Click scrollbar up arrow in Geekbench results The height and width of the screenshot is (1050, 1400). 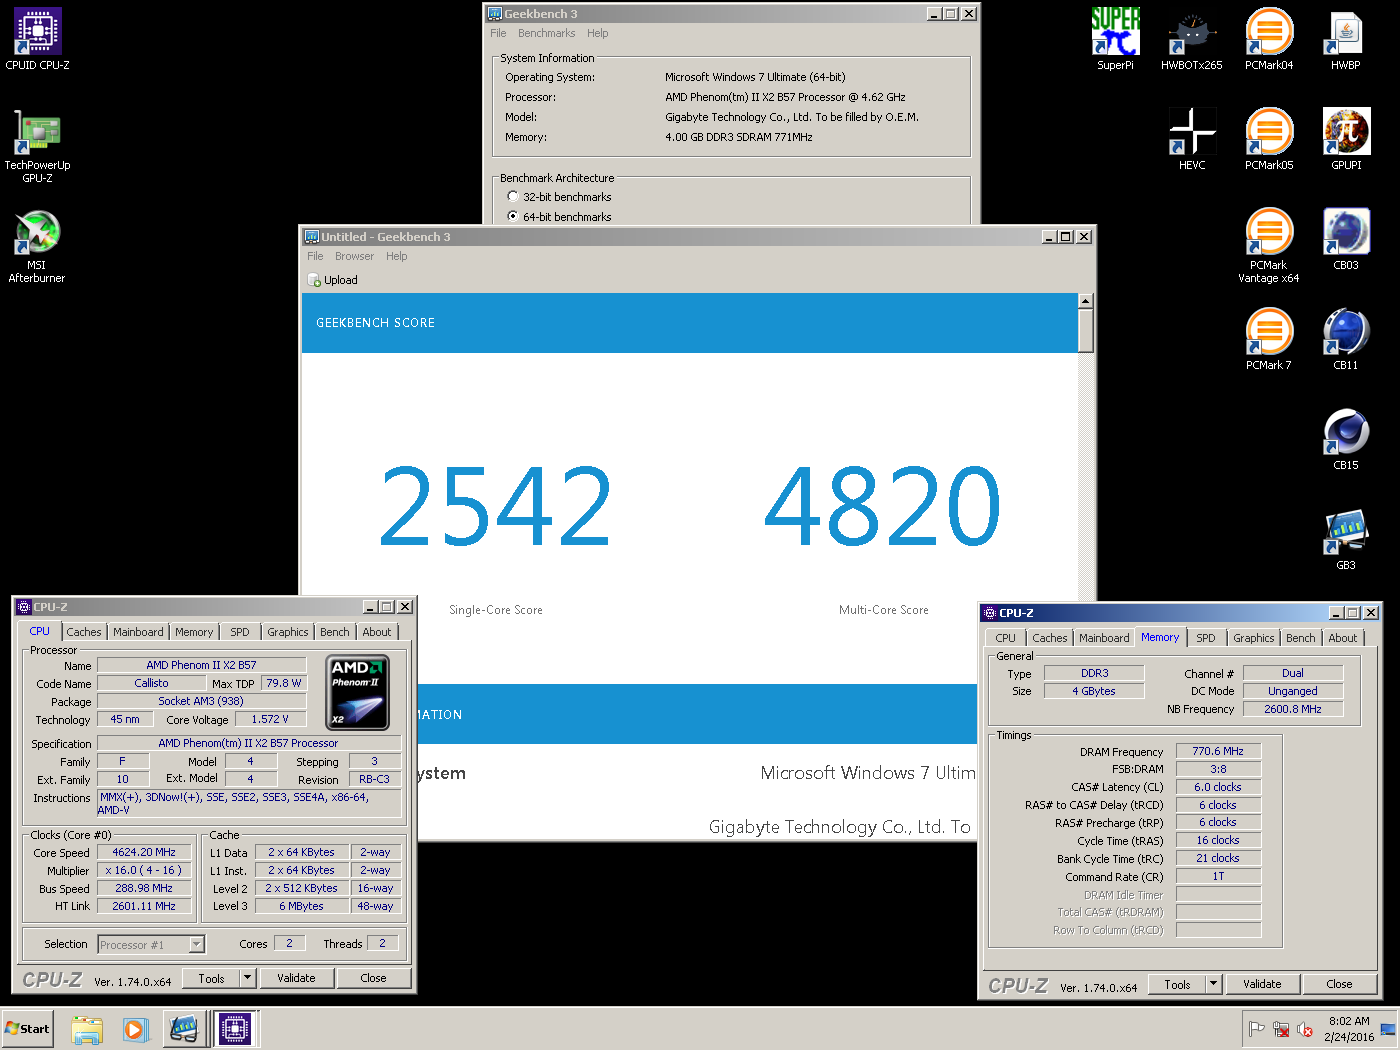(x=1085, y=301)
